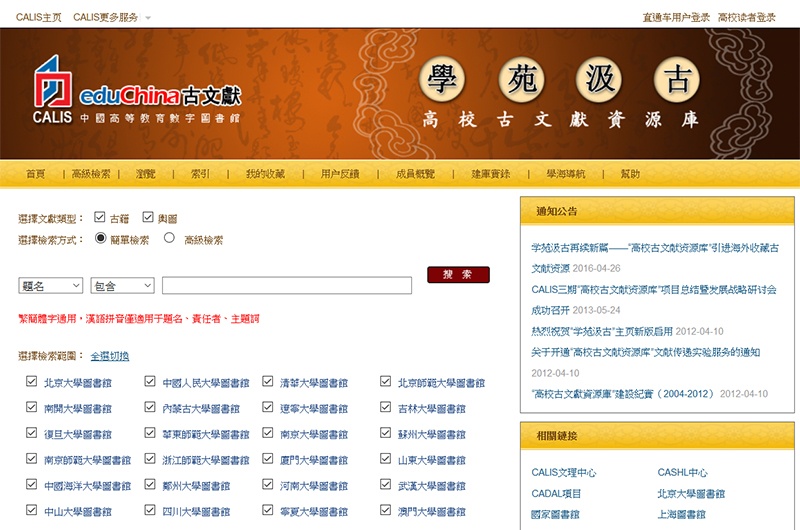Toggle 蘇州大學圖書館 checkbox
This screenshot has height=530, width=800.
click(x=386, y=433)
